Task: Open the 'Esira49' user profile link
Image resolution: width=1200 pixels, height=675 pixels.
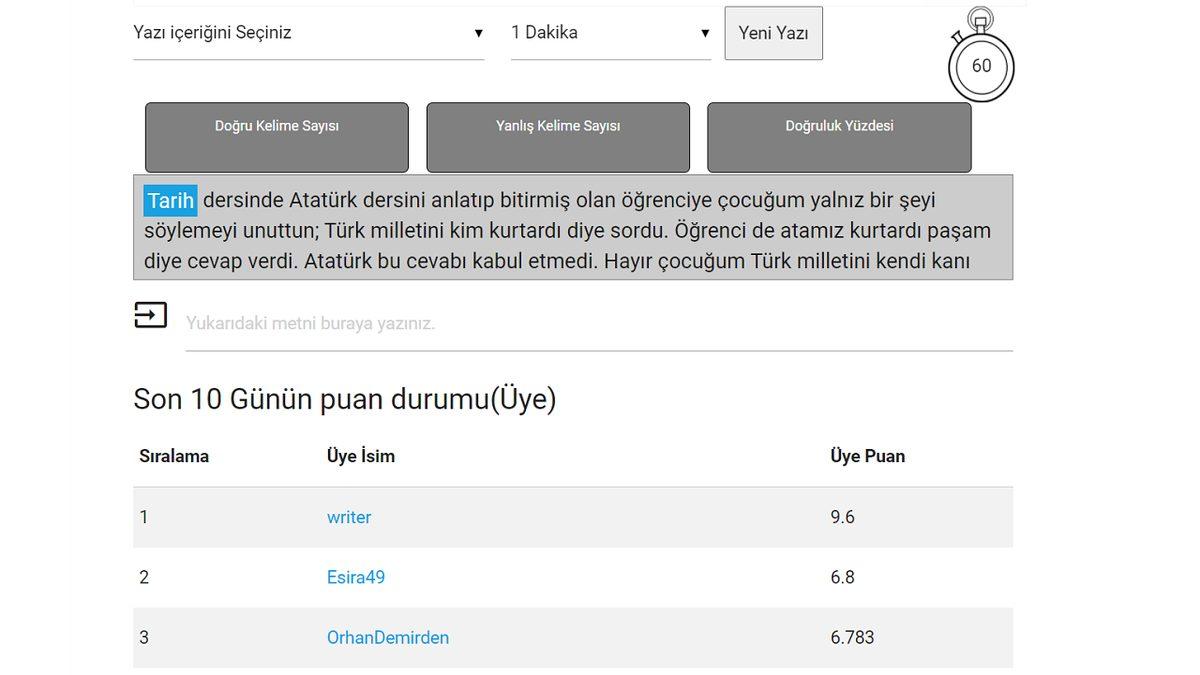Action: click(x=356, y=577)
